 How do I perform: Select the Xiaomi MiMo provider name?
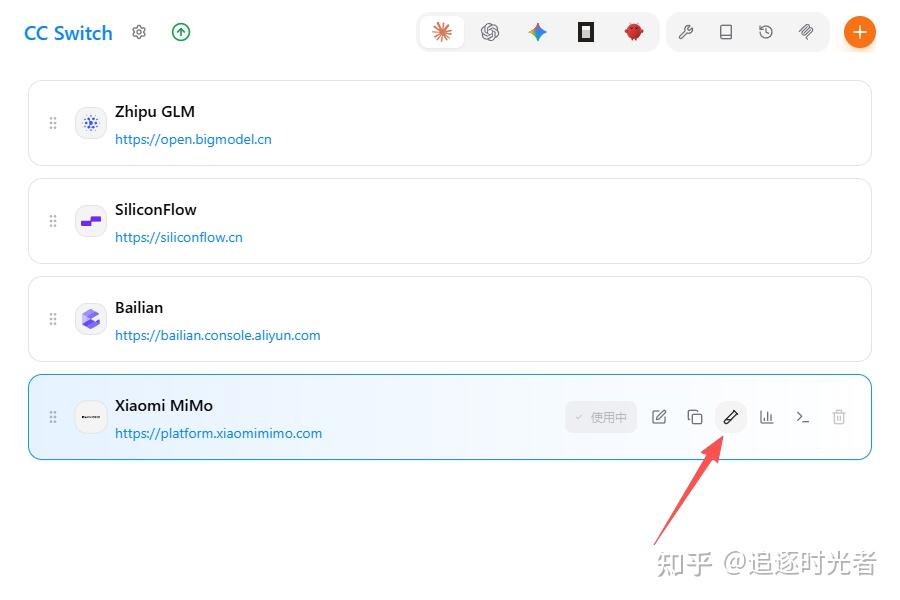tap(164, 406)
